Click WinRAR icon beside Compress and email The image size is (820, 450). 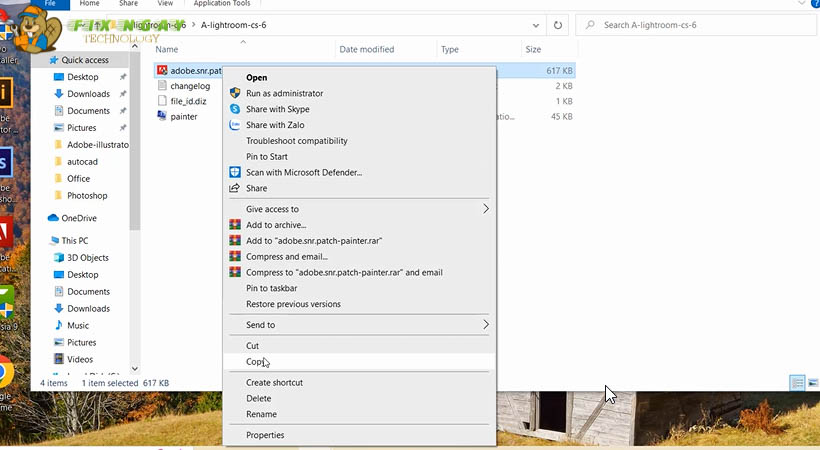(x=235, y=256)
